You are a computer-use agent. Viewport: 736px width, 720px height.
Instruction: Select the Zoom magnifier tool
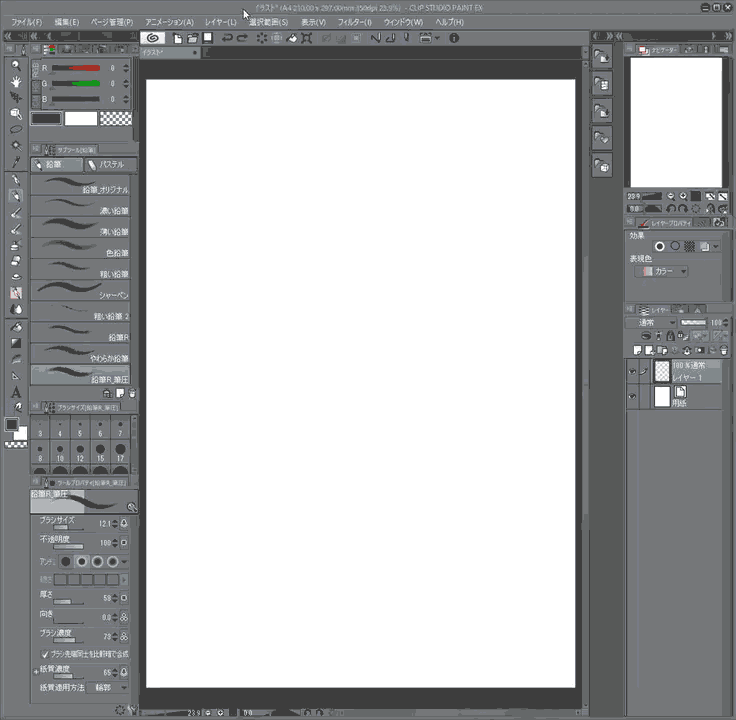[x=15, y=65]
